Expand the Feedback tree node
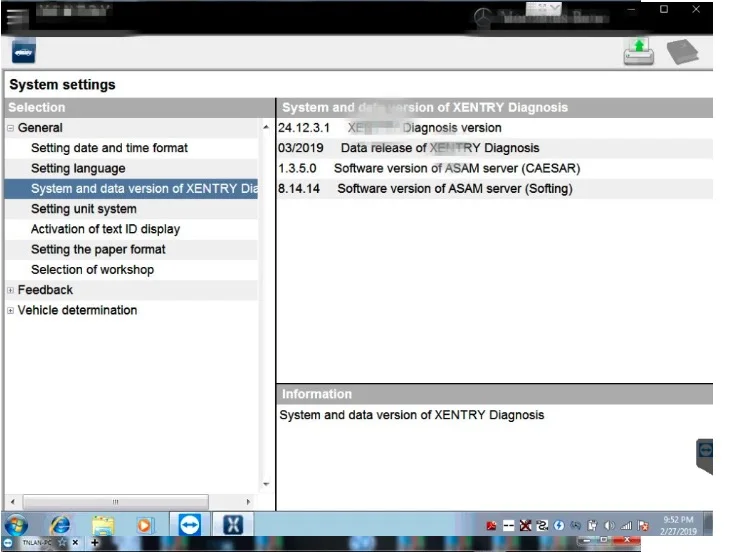736x552 pixels. coord(10,290)
